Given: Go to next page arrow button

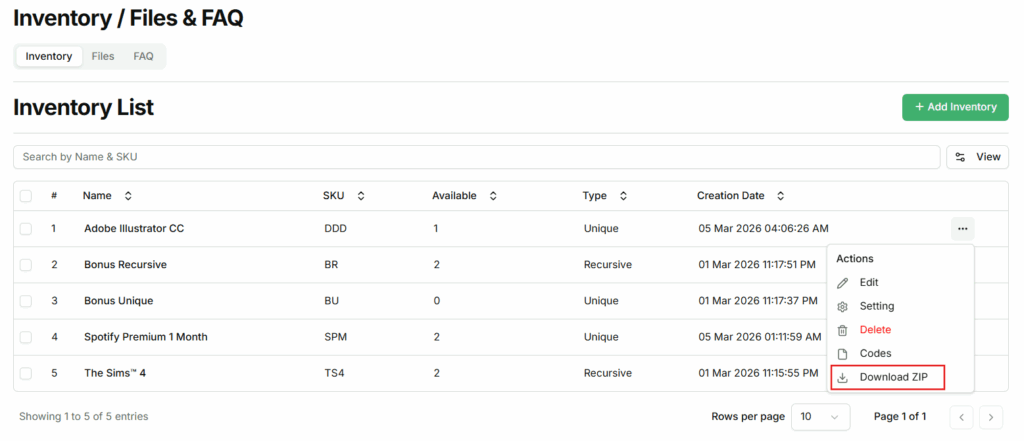Looking at the screenshot, I should point(990,416).
